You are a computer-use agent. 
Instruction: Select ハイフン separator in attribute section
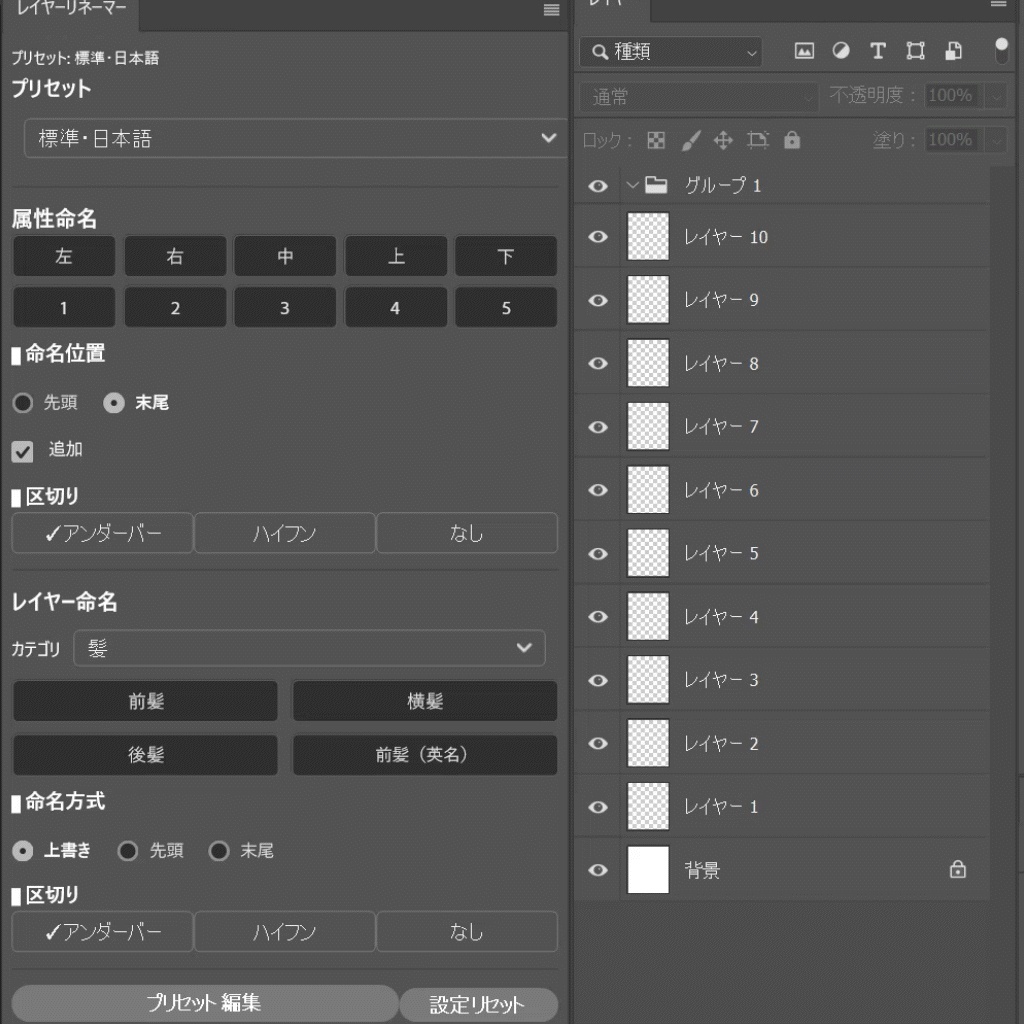point(285,534)
